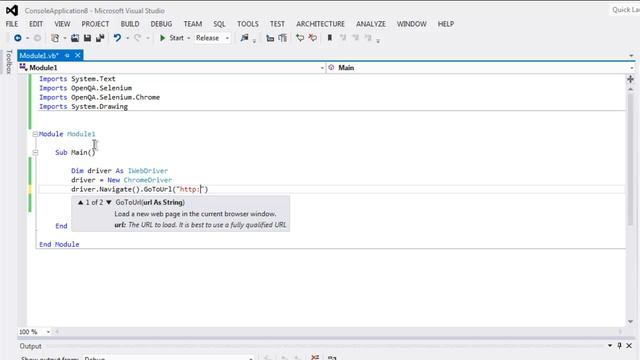640x360 pixels.
Task: Click the Save All toolbar icon
Action: (x=100, y=38)
